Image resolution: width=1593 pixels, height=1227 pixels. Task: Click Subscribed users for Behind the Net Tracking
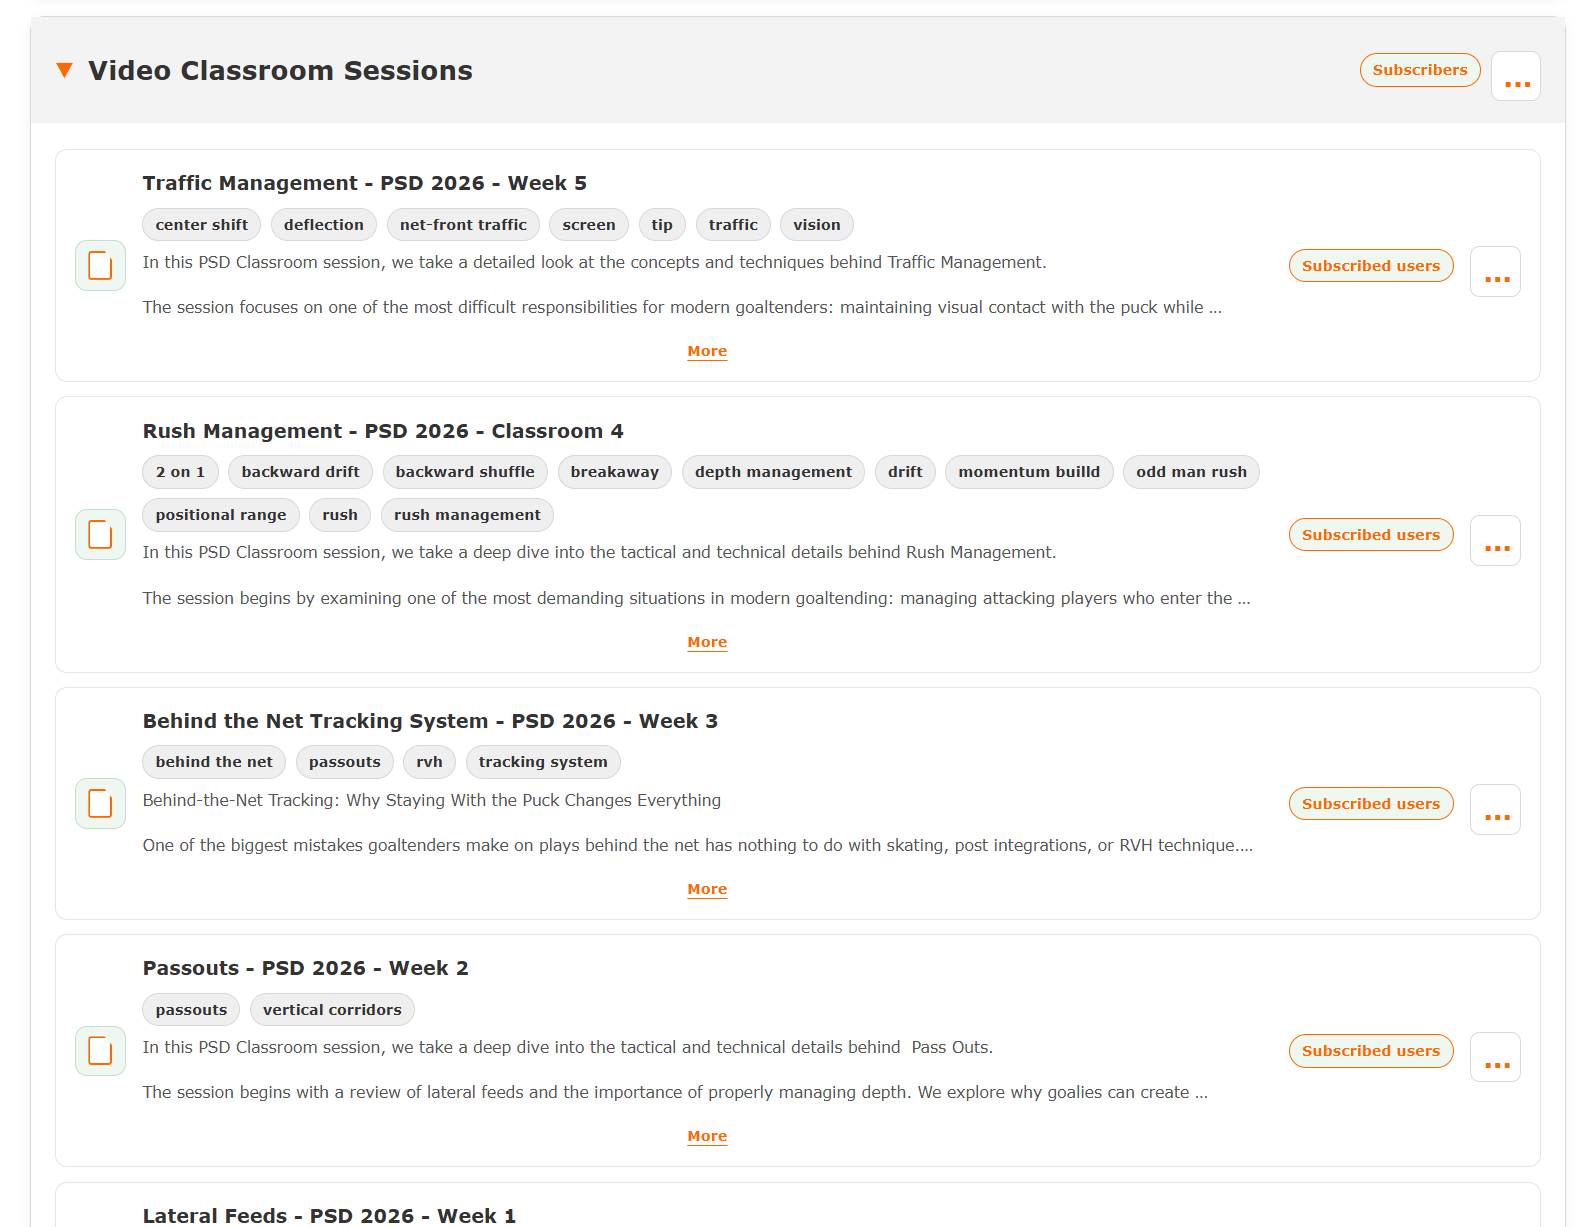click(x=1370, y=804)
